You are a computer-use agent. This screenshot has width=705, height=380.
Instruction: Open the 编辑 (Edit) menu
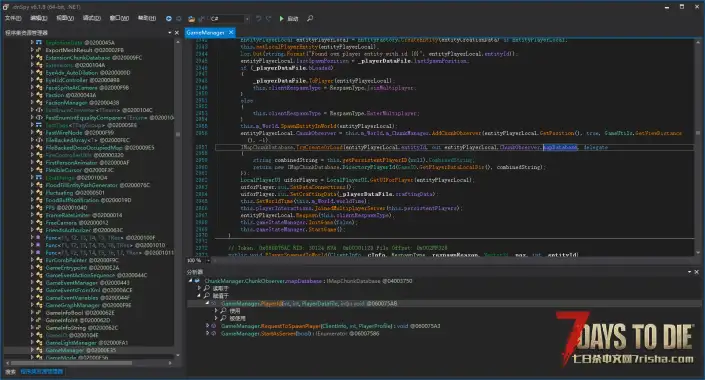pyautogui.click(x=39, y=18)
